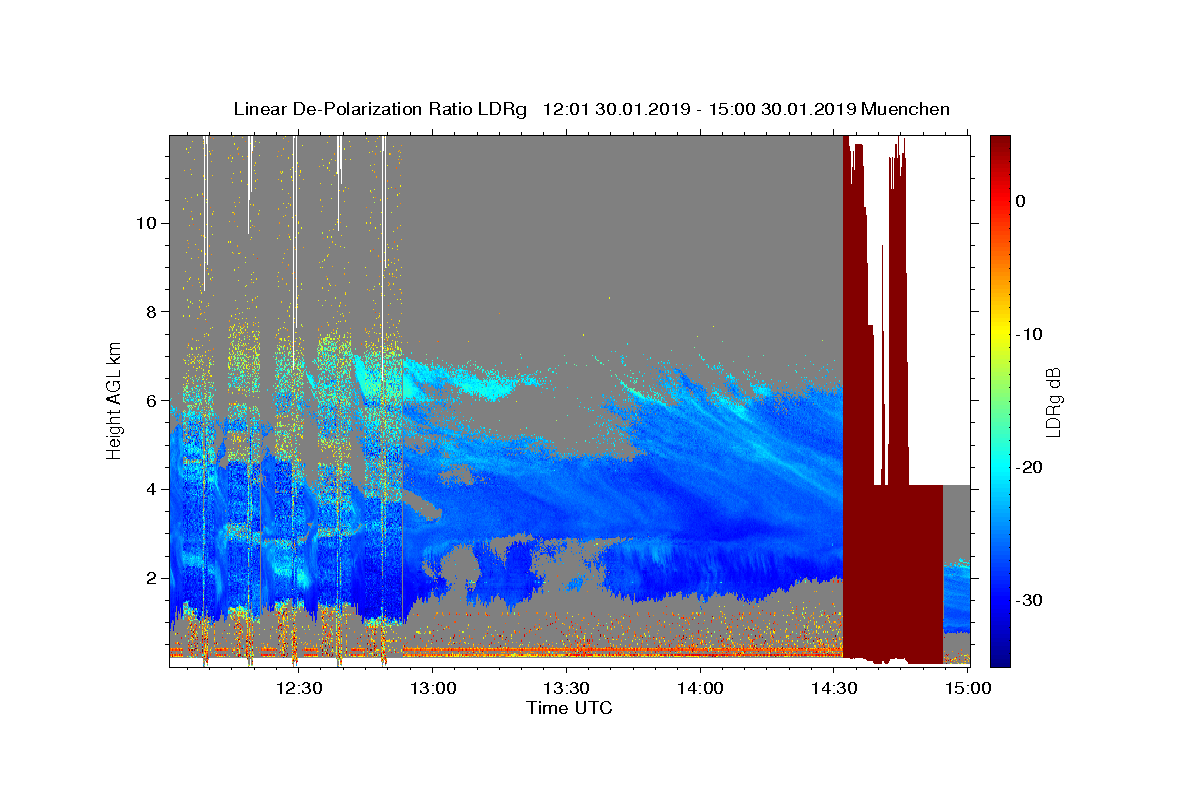The width and height of the screenshot is (1200, 800).
Task: Click the 12:30 time tick label
Action: coord(299,688)
